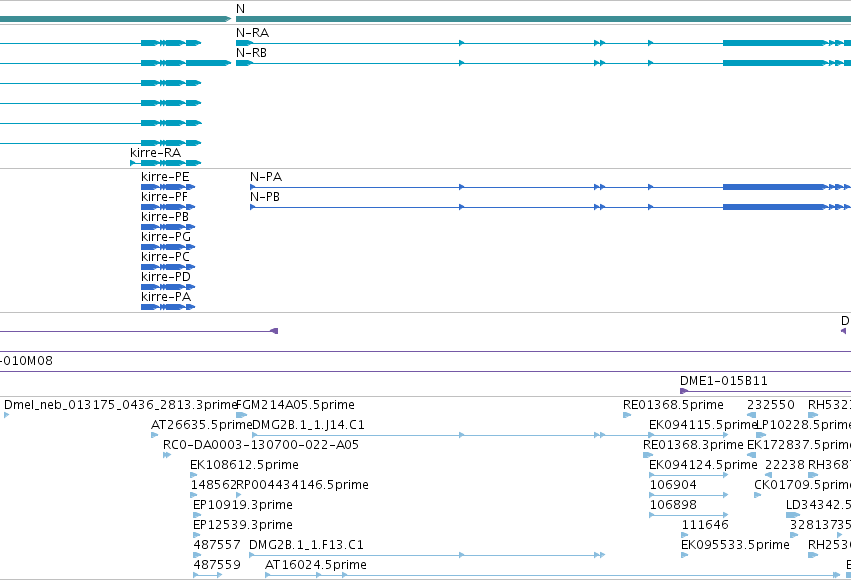Screen dimensions: 851x580
Task: Click the DMG2B.1_1.F13.C1 feature label
Action: click(x=306, y=545)
